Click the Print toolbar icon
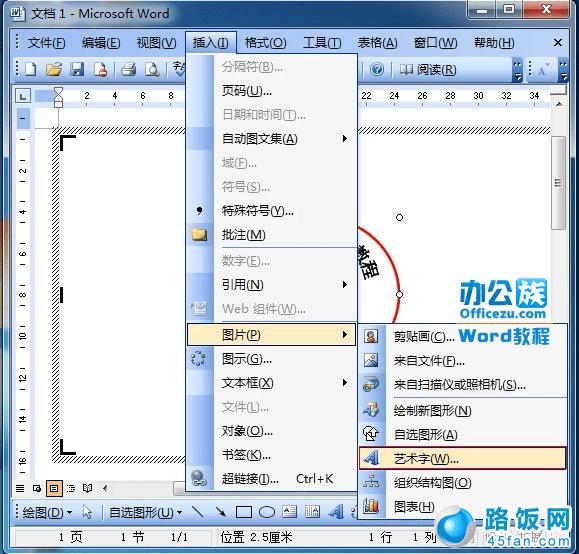 tap(129, 69)
